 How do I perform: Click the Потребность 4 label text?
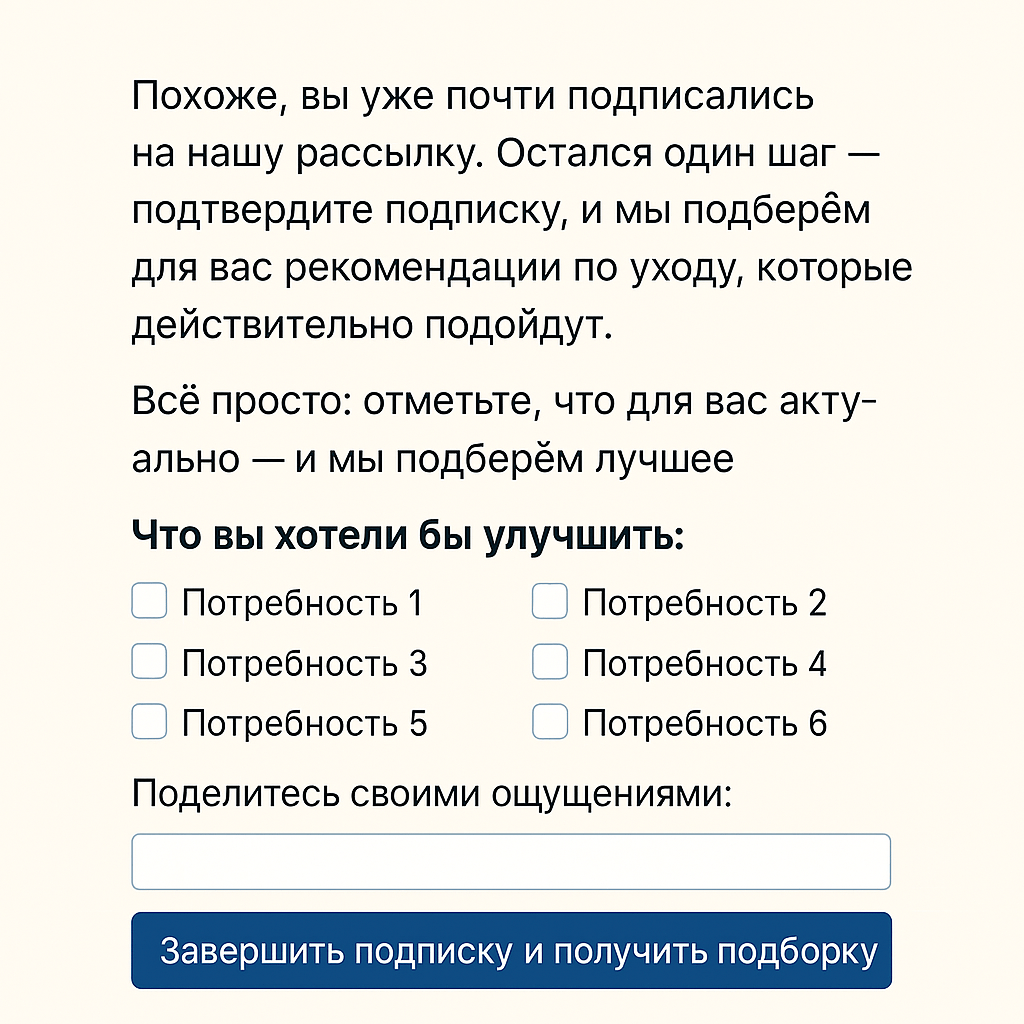coord(704,663)
